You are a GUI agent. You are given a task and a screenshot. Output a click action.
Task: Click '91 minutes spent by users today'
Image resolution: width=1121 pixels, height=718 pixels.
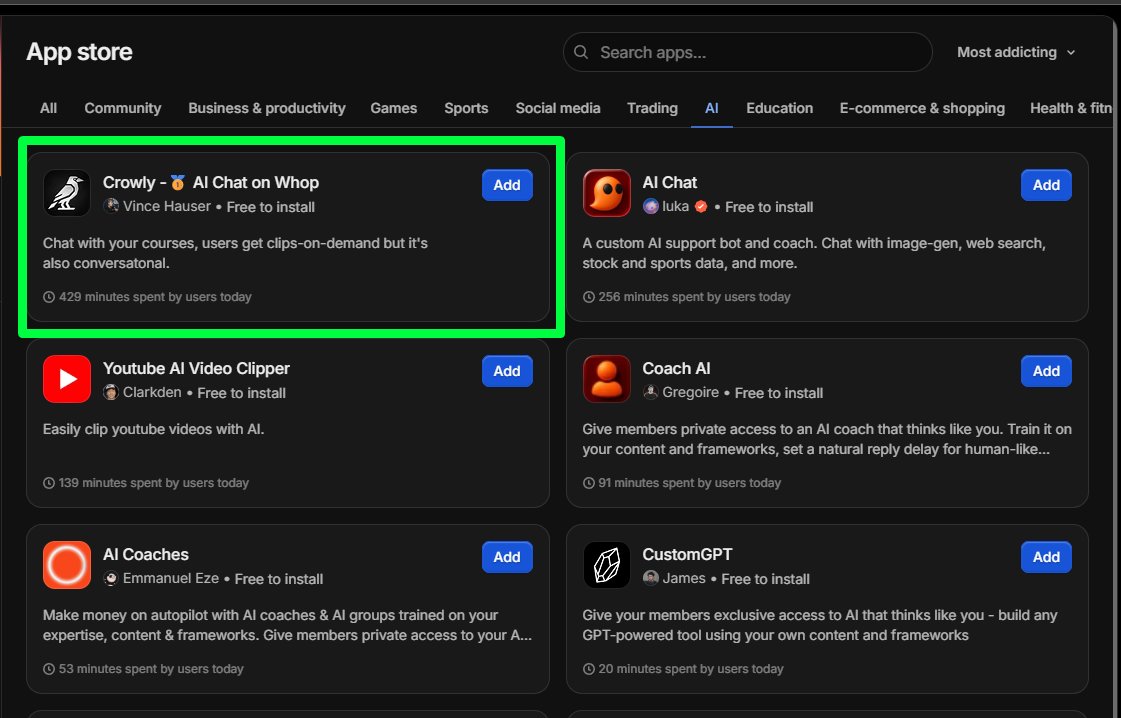(x=690, y=483)
